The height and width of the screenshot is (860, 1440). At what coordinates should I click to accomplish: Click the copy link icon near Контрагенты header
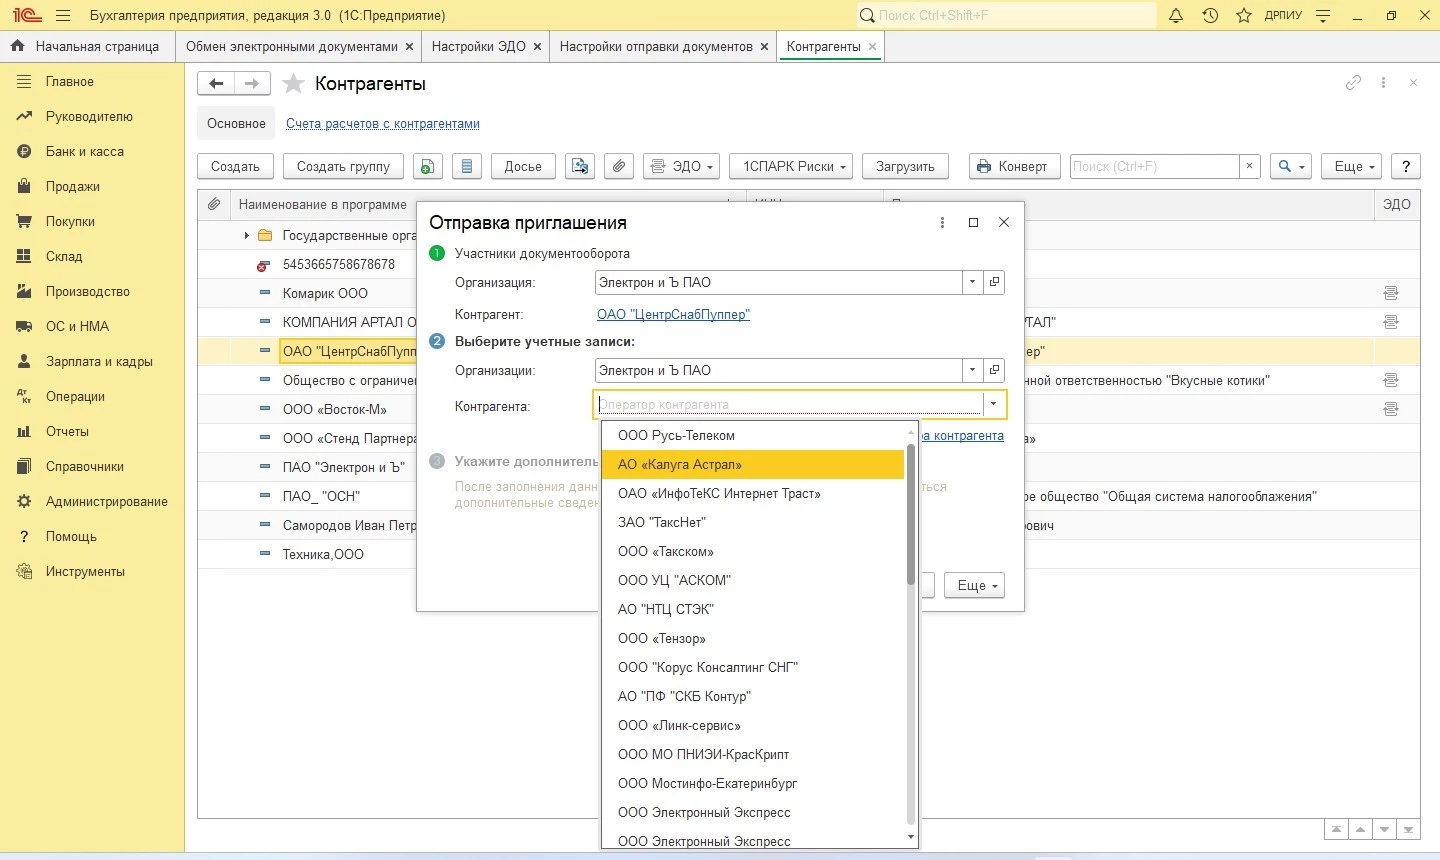(1353, 83)
